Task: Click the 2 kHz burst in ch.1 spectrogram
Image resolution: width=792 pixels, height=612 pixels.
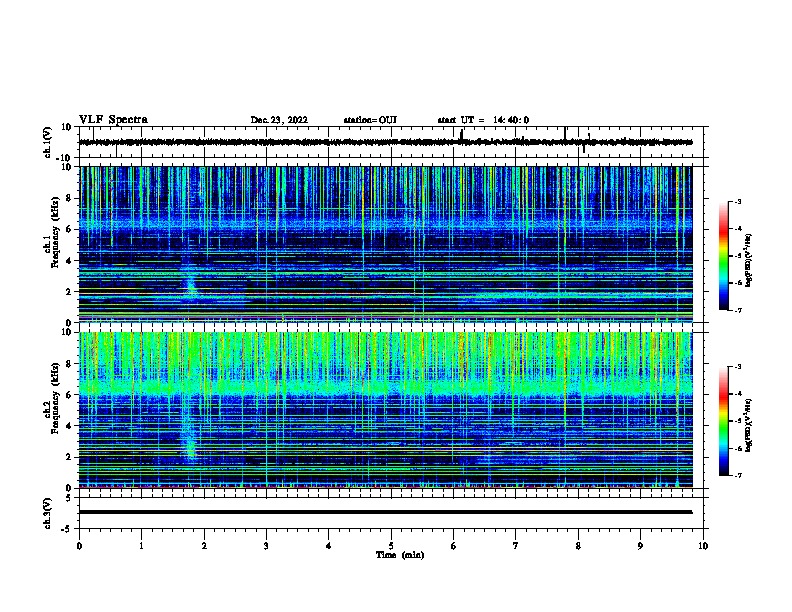Action: [190, 286]
